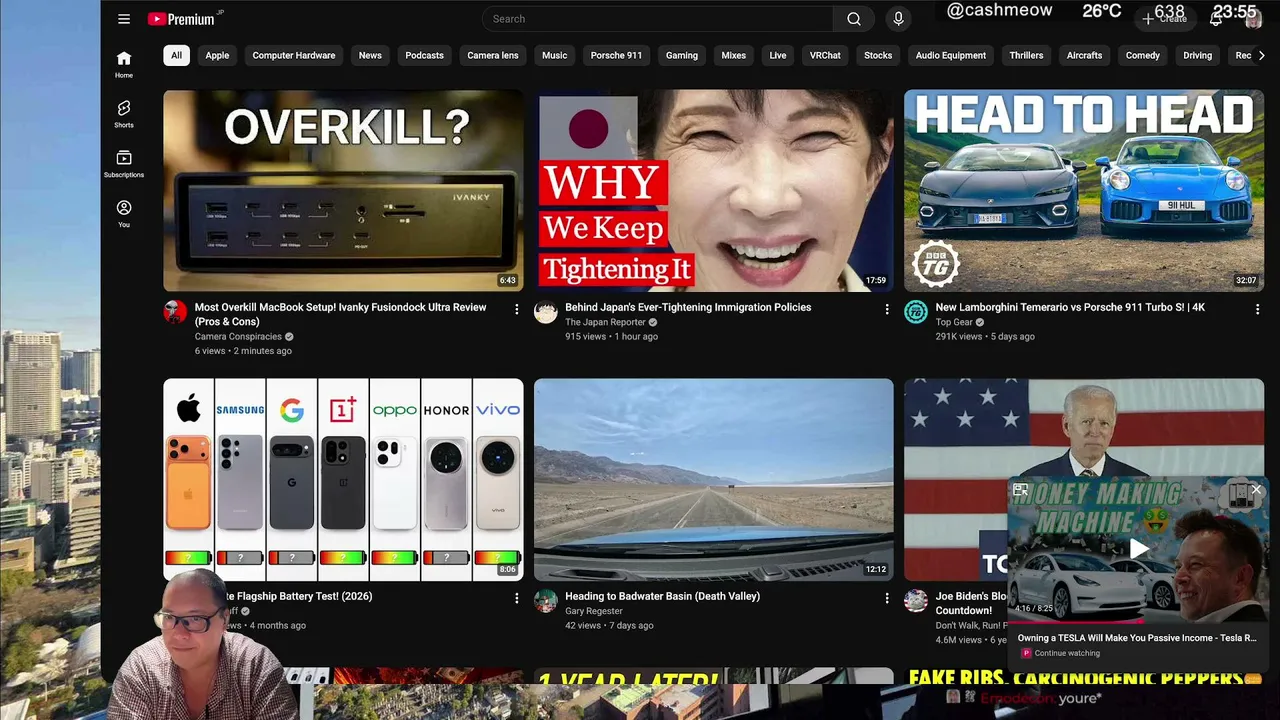Open the notifications bell
Image resolution: width=1280 pixels, height=720 pixels.
tap(1216, 19)
